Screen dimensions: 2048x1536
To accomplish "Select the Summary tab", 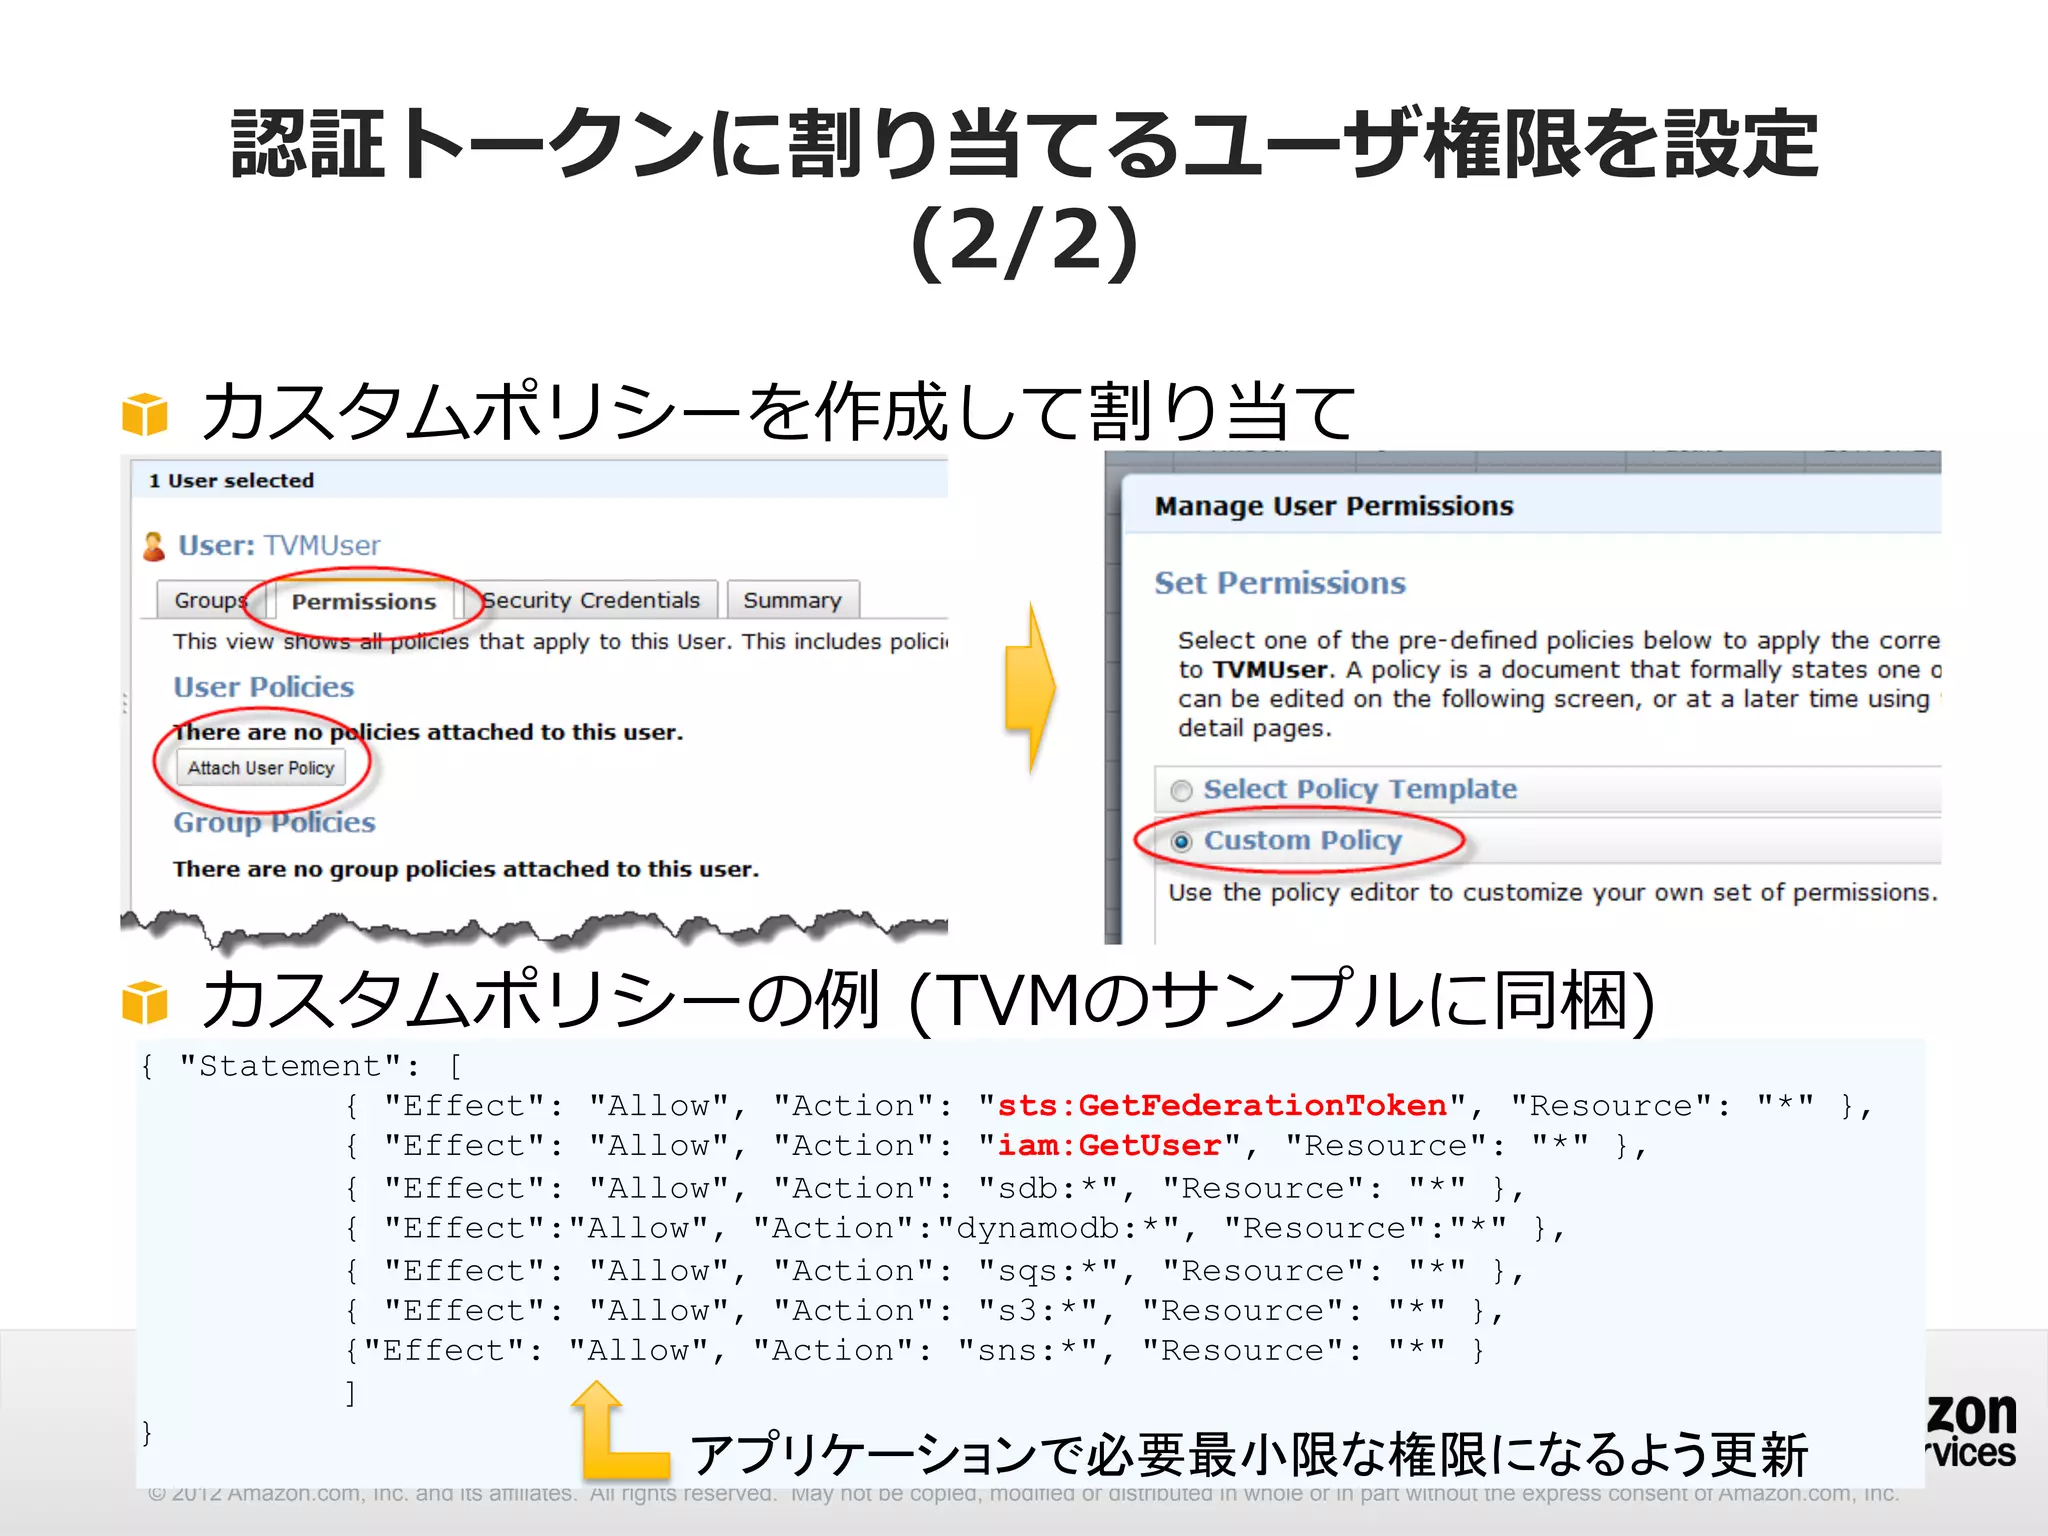I will pyautogui.click(x=792, y=600).
